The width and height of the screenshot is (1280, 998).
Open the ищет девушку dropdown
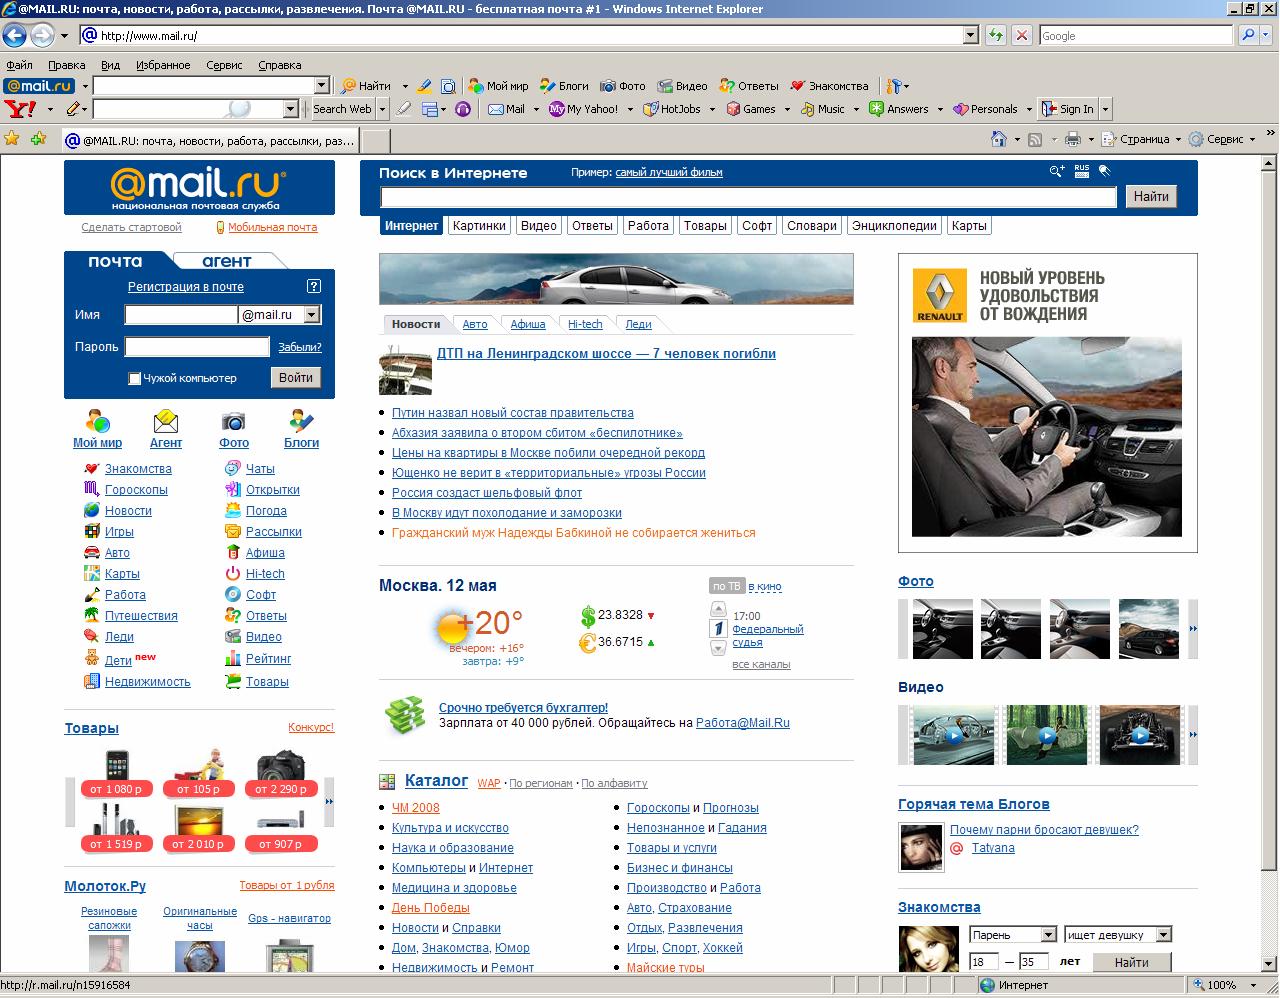[x=1163, y=935]
